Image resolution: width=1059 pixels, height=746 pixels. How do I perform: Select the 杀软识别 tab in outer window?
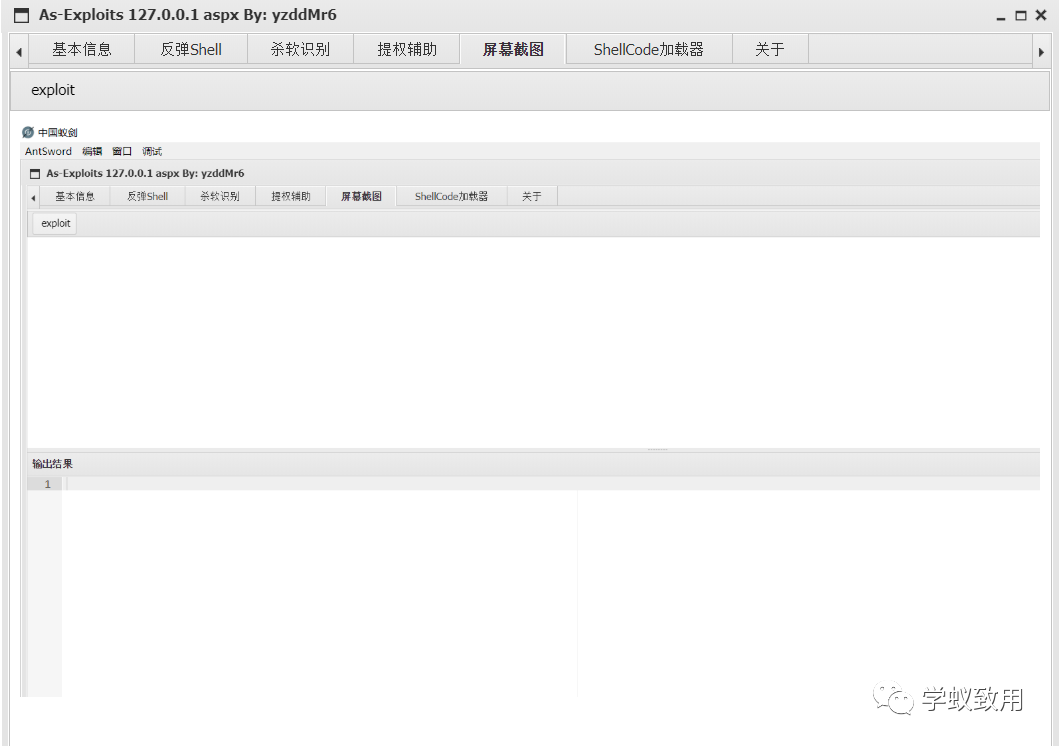coord(301,49)
